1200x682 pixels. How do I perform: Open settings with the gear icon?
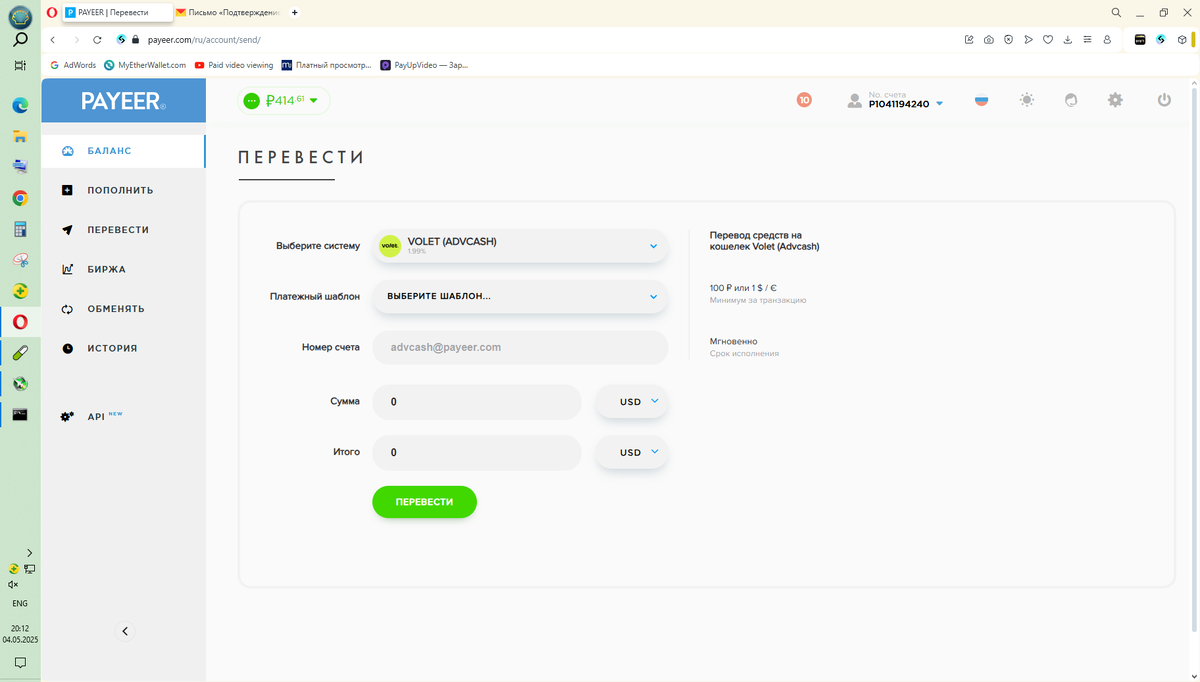[x=1115, y=100]
